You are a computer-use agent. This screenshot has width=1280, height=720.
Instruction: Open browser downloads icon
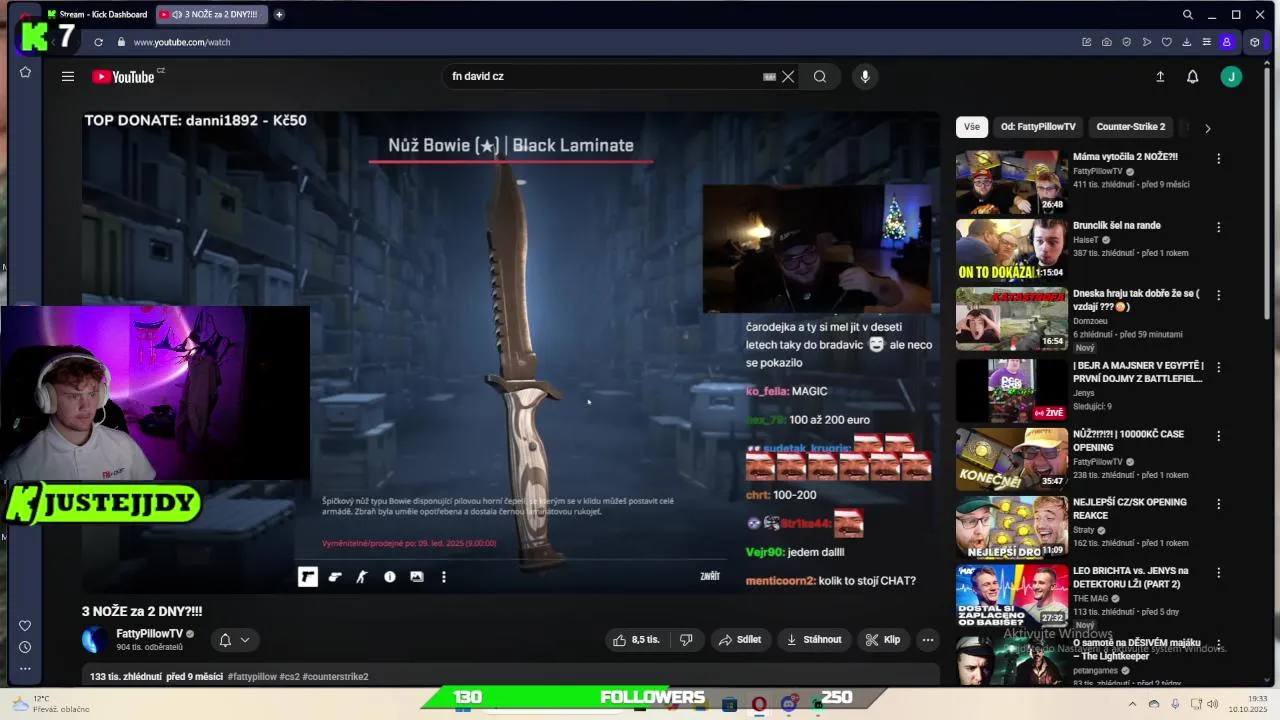pos(1186,42)
